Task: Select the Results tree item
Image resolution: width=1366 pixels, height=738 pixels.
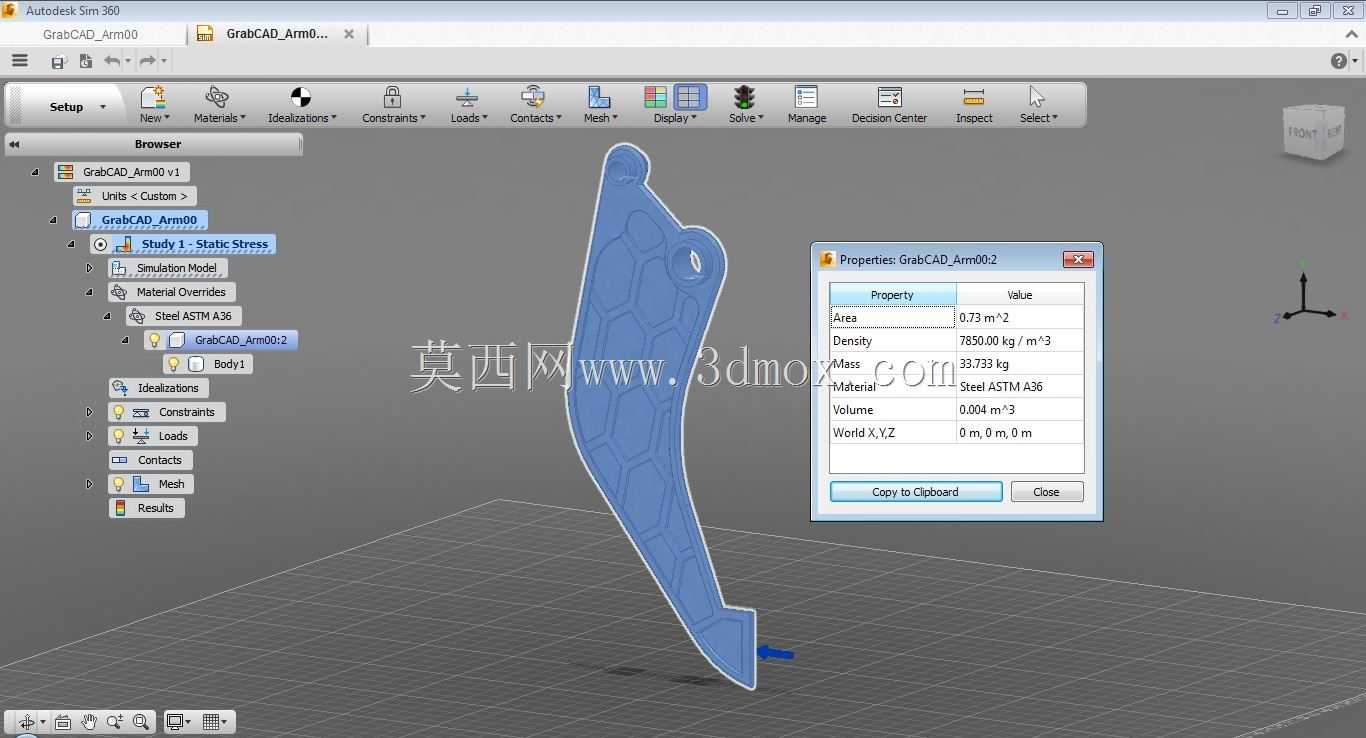Action: [x=147, y=508]
